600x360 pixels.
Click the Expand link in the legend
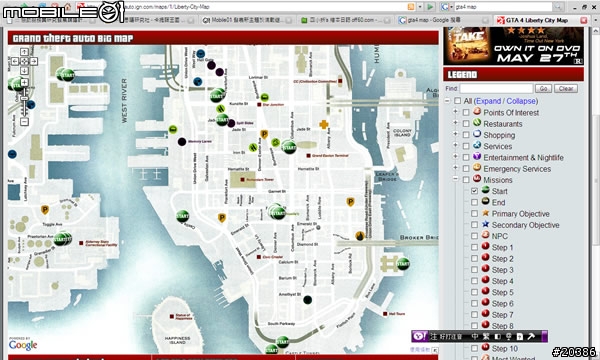coord(489,101)
